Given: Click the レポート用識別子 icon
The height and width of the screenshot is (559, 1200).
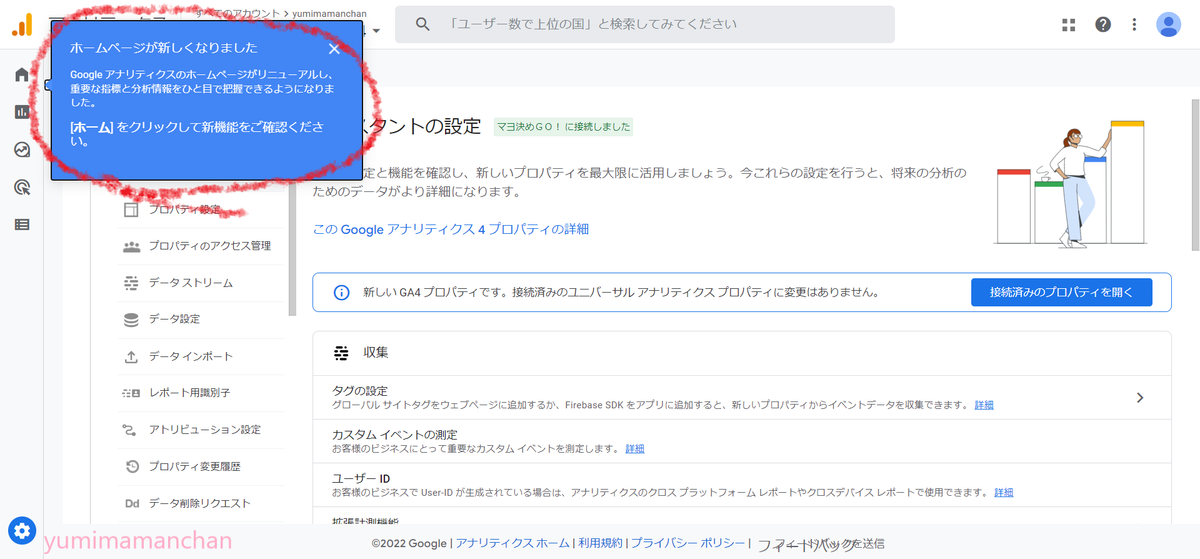Looking at the screenshot, I should pyautogui.click(x=131, y=393).
